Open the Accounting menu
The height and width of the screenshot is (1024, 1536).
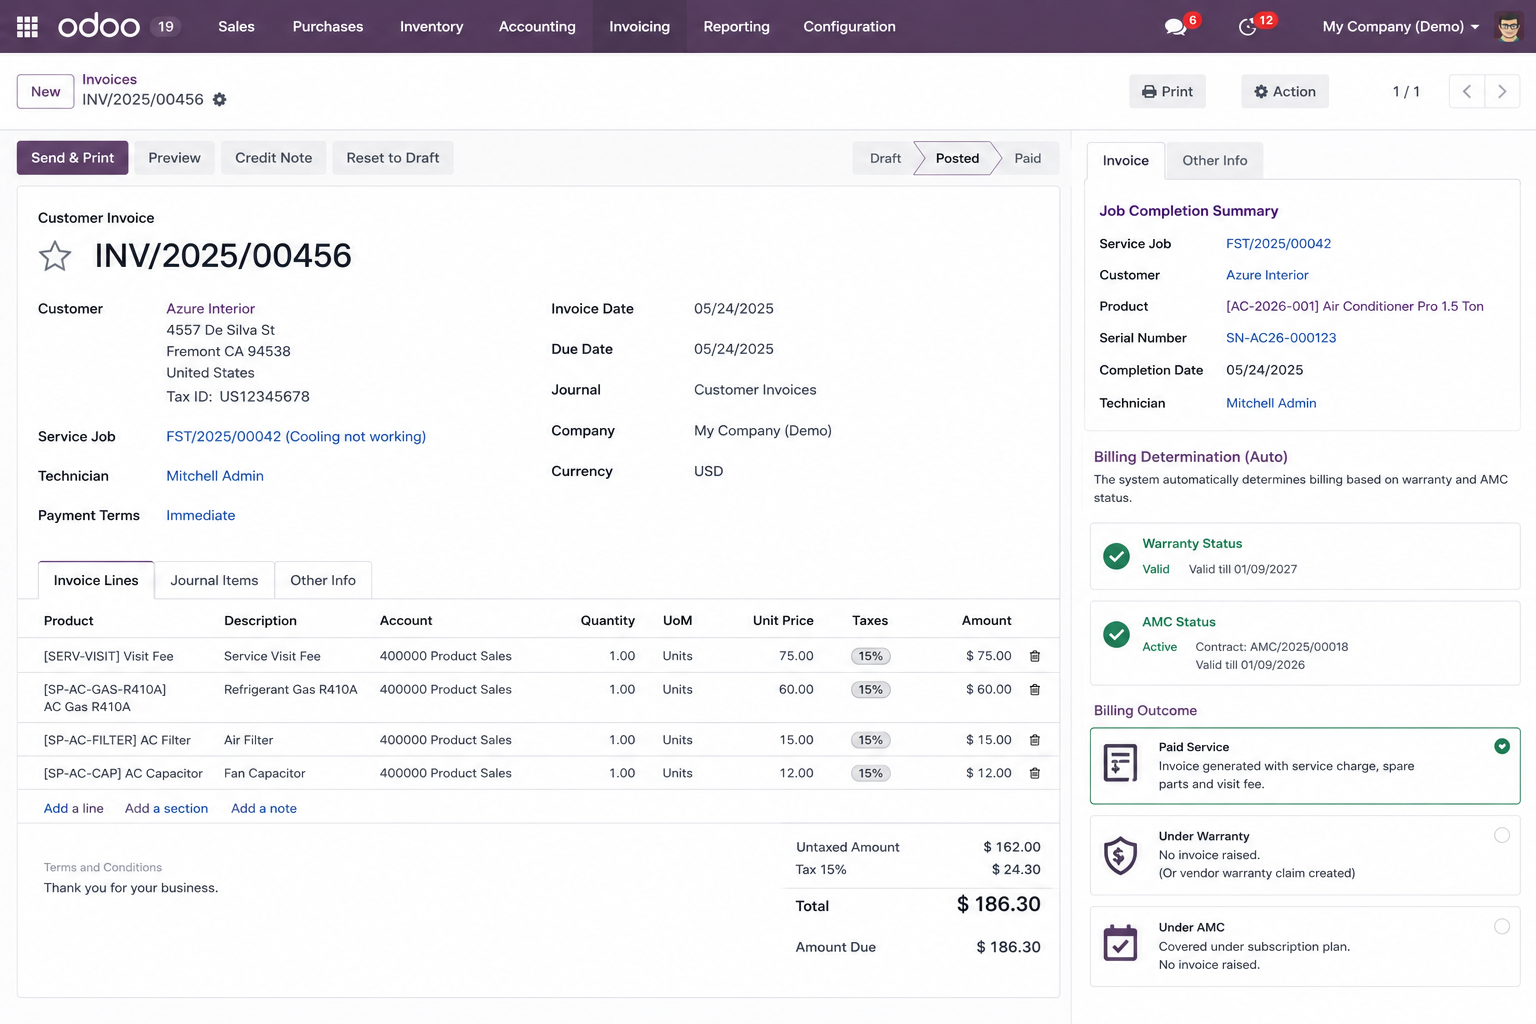[537, 26]
